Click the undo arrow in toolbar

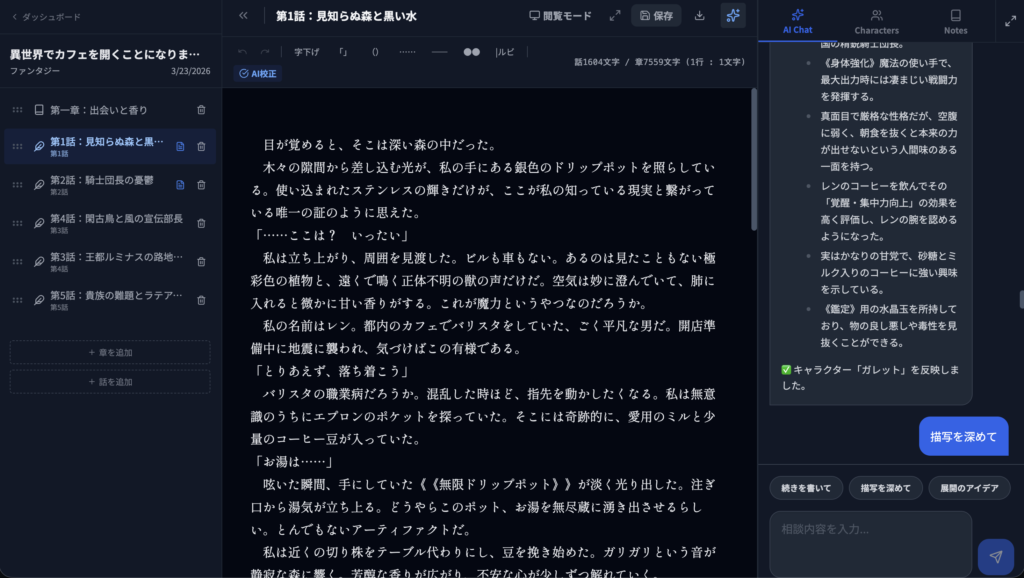pos(242,51)
